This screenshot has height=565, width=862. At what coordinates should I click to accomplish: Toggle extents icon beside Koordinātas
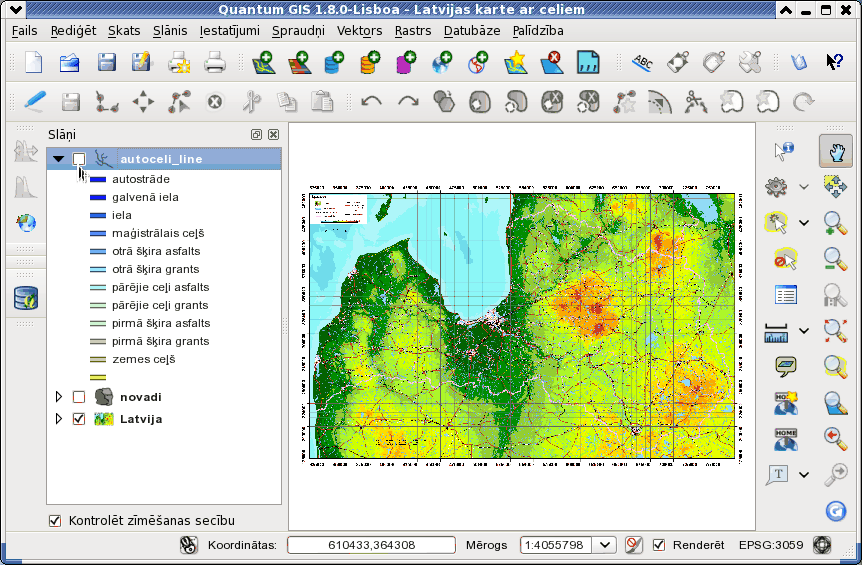[x=189, y=545]
